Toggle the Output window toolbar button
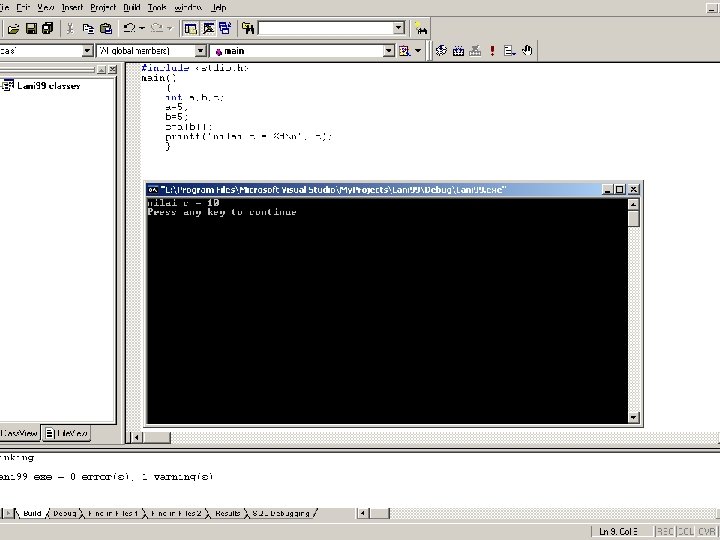 click(x=208, y=28)
